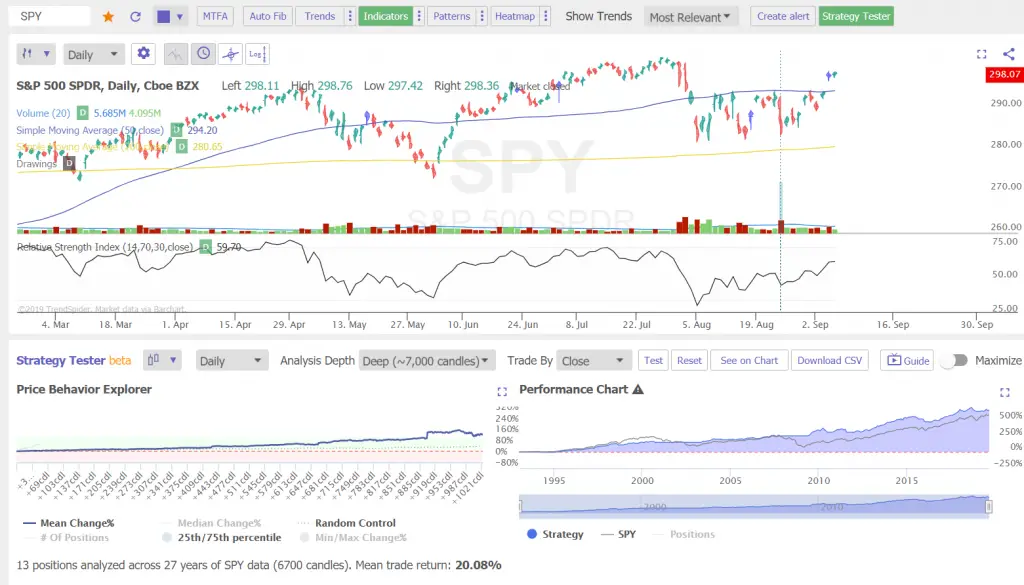
Task: Click the Indicators toolbar button
Action: [385, 16]
